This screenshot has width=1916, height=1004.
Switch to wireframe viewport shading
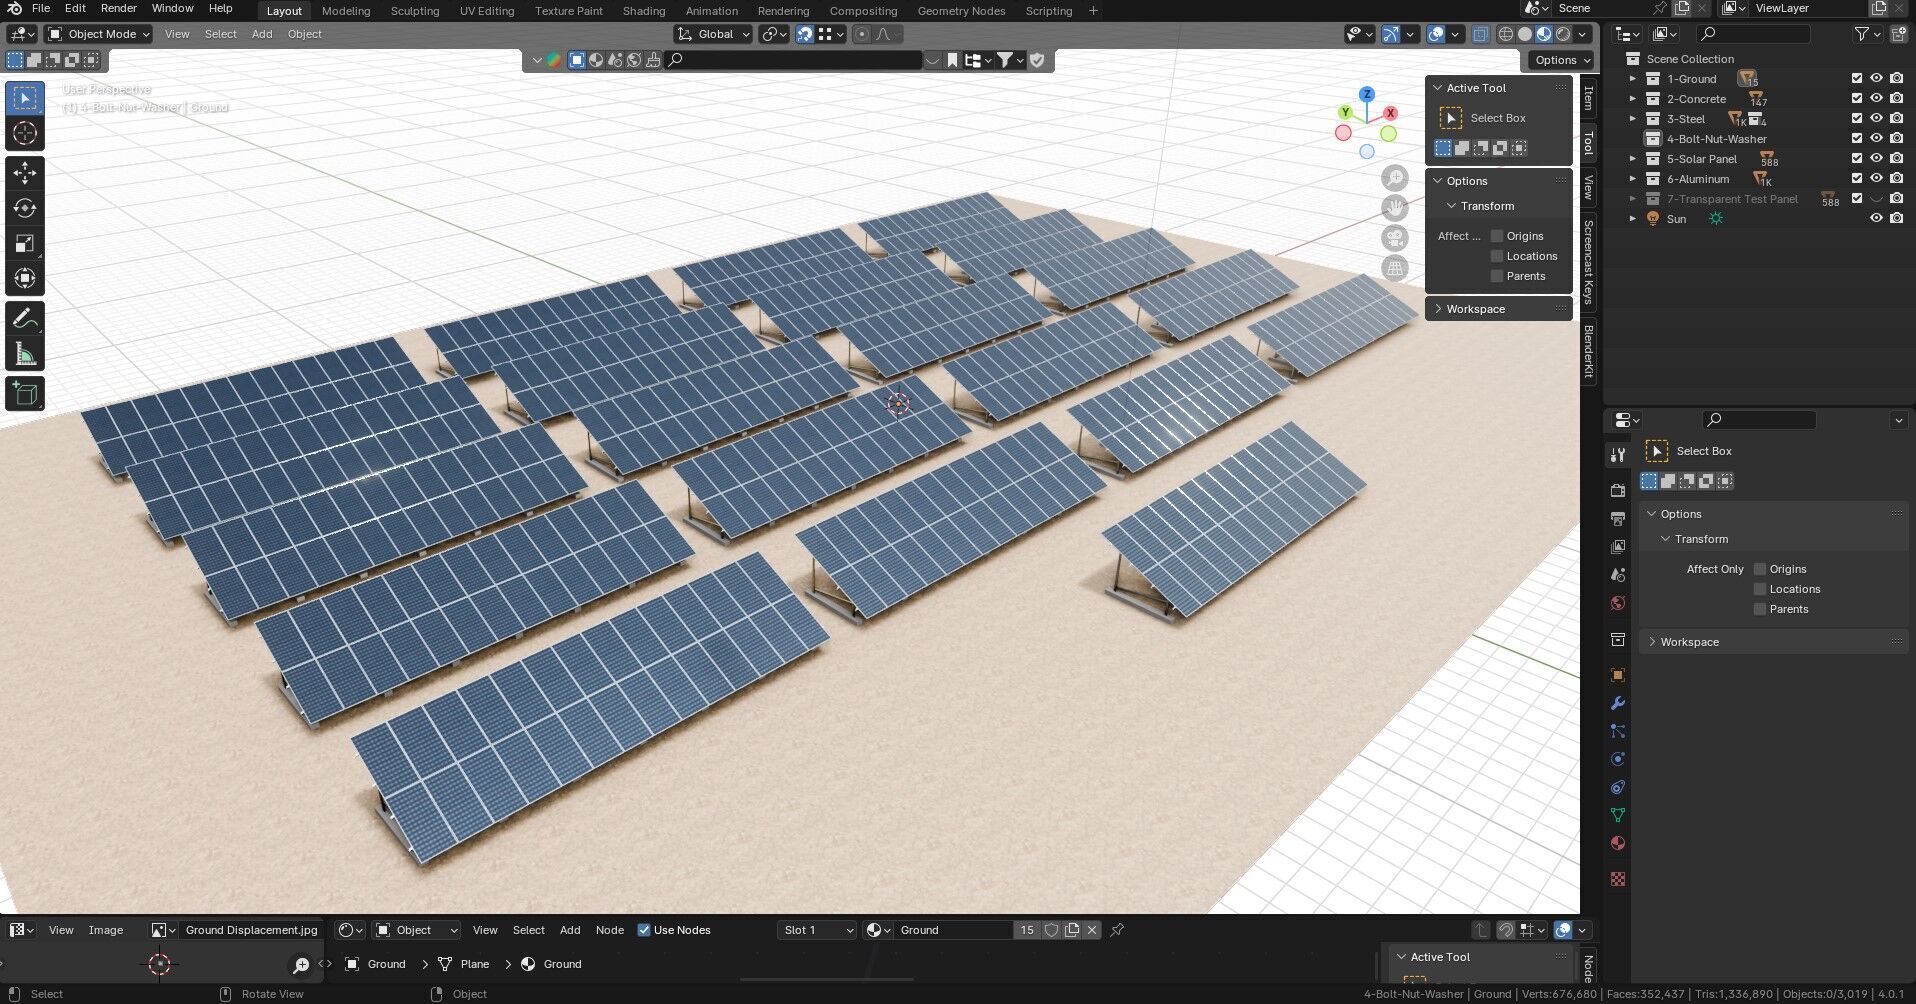point(1506,34)
